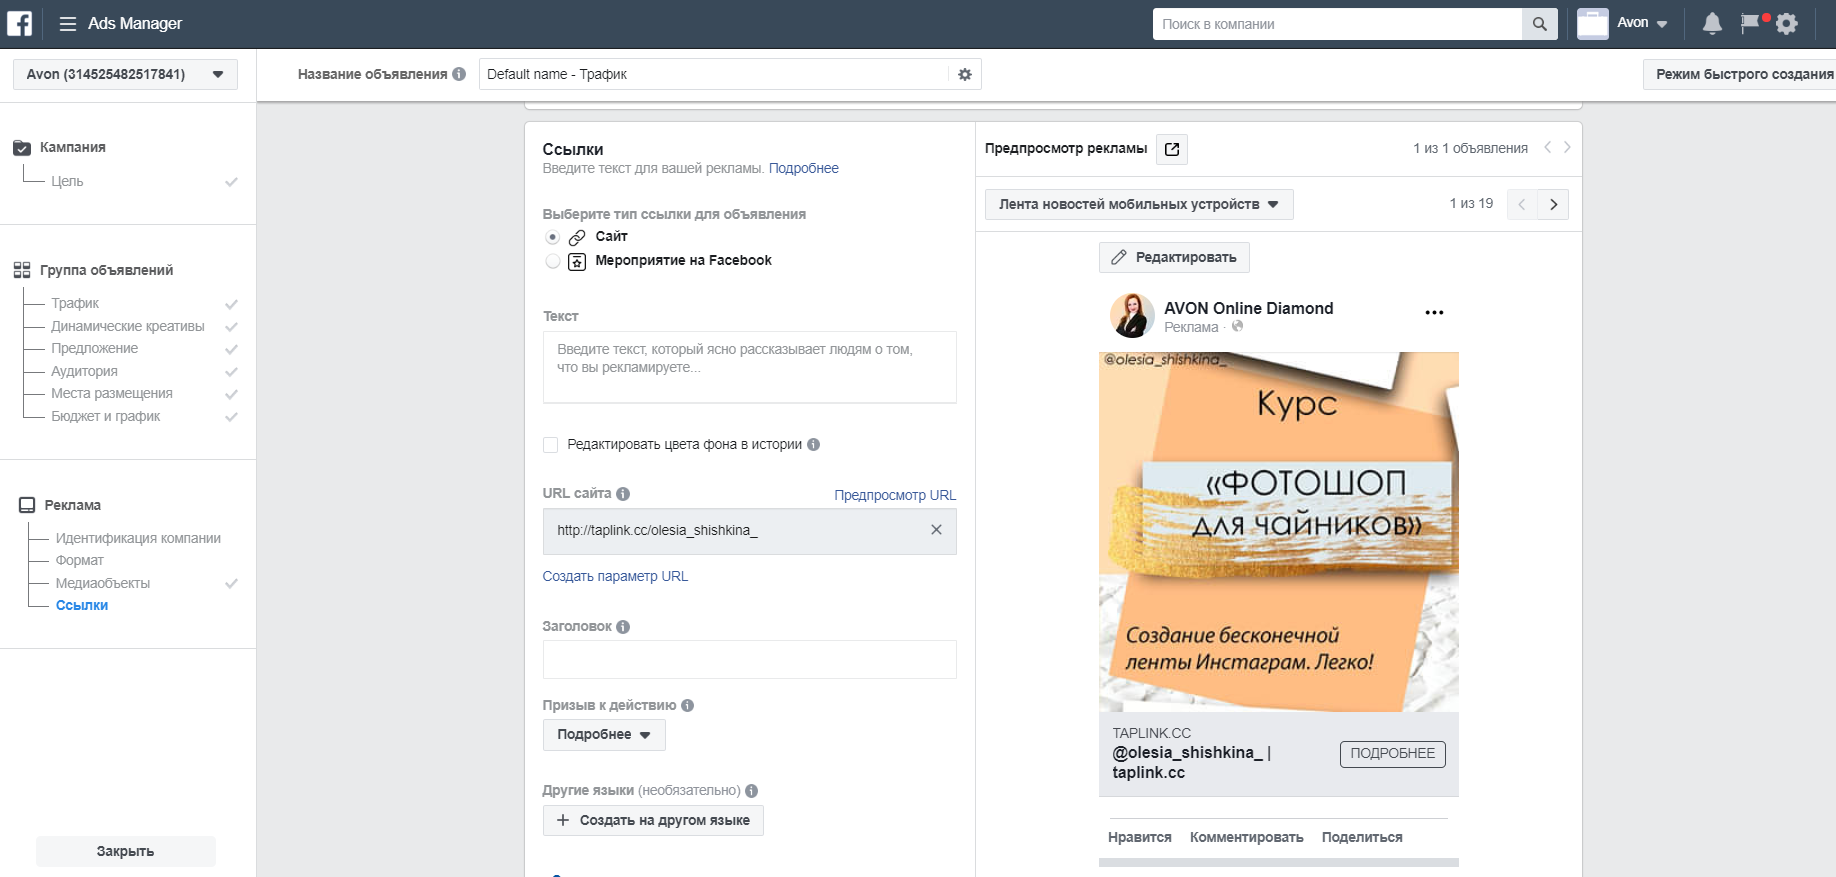Click the previous ad chevron in header
This screenshot has width=1836, height=877.
[x=1547, y=148]
